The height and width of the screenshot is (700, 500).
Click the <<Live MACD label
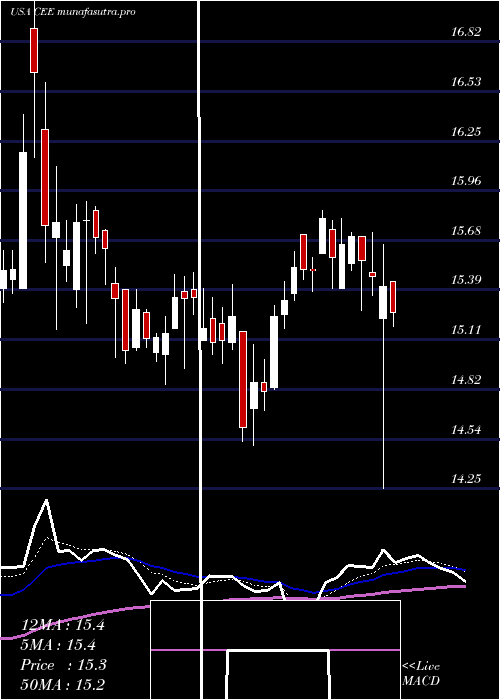tap(421, 674)
